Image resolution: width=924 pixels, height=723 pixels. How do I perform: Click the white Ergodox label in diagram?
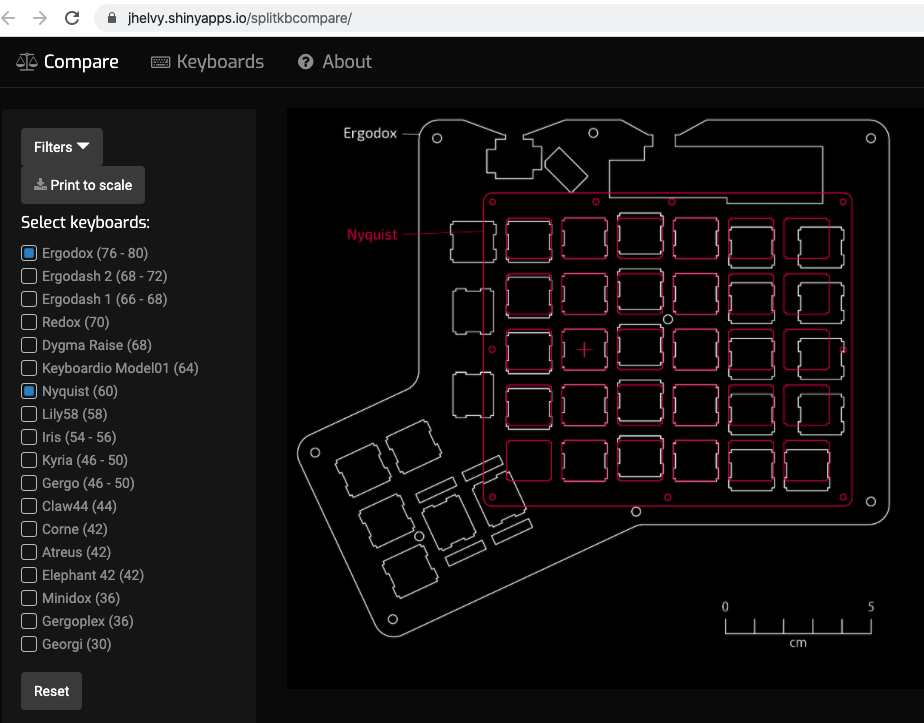tap(370, 133)
